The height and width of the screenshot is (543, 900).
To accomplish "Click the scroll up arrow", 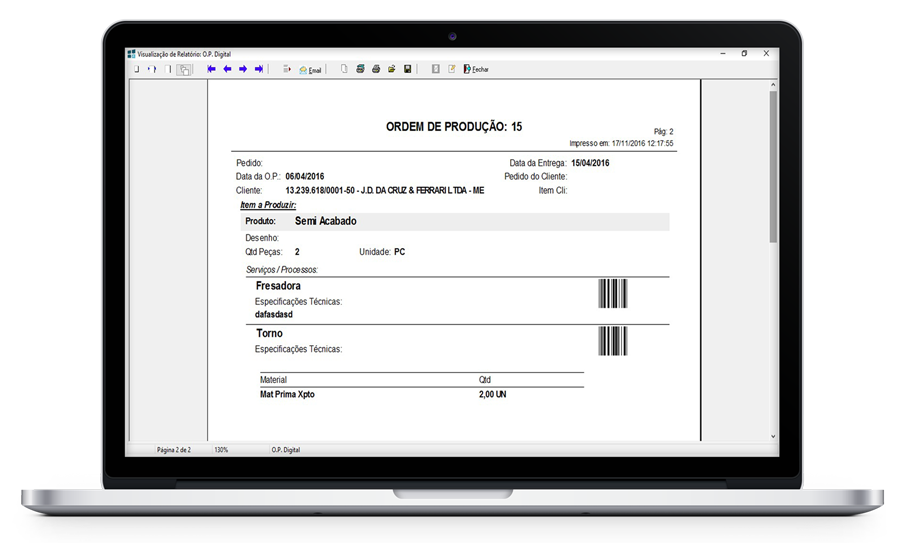I will [x=773, y=85].
